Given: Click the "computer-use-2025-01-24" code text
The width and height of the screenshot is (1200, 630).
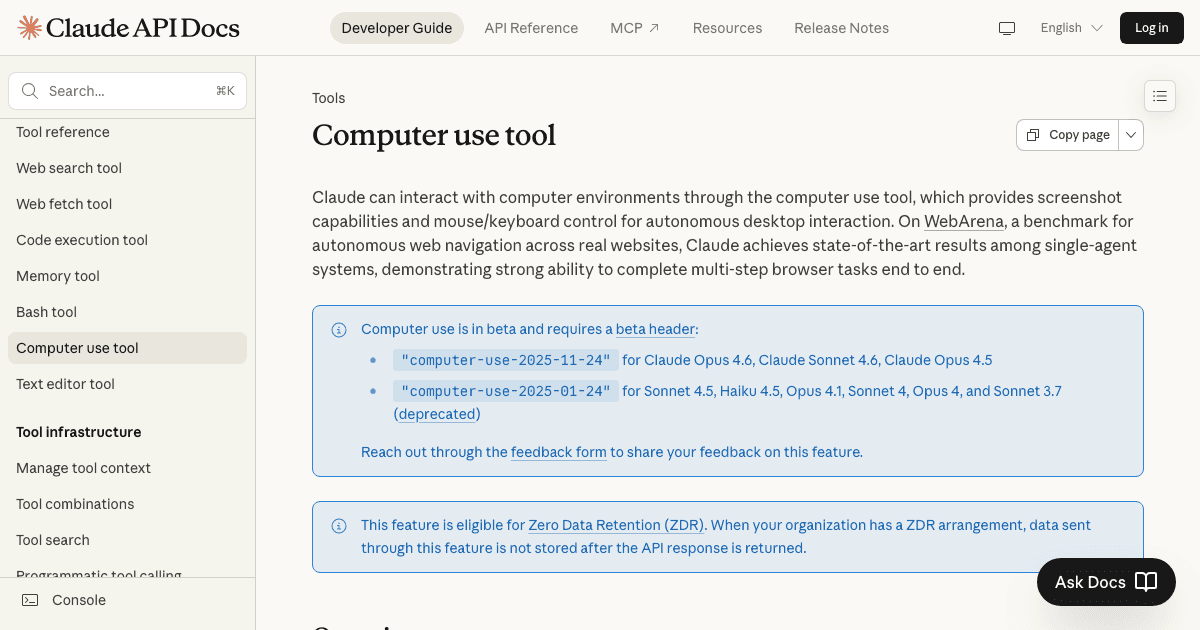Looking at the screenshot, I should [505, 391].
